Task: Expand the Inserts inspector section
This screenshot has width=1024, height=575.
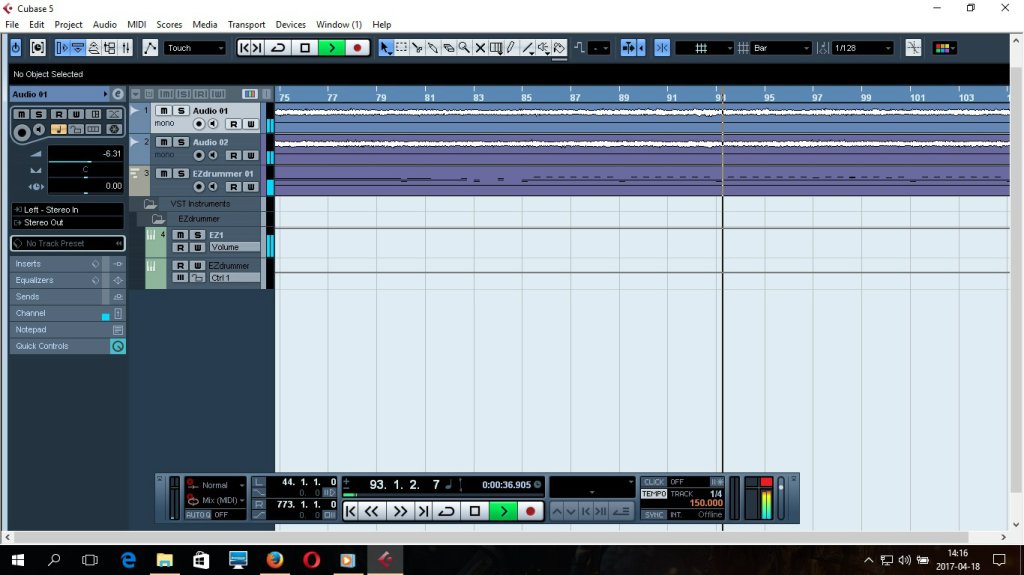Action: 68,263
